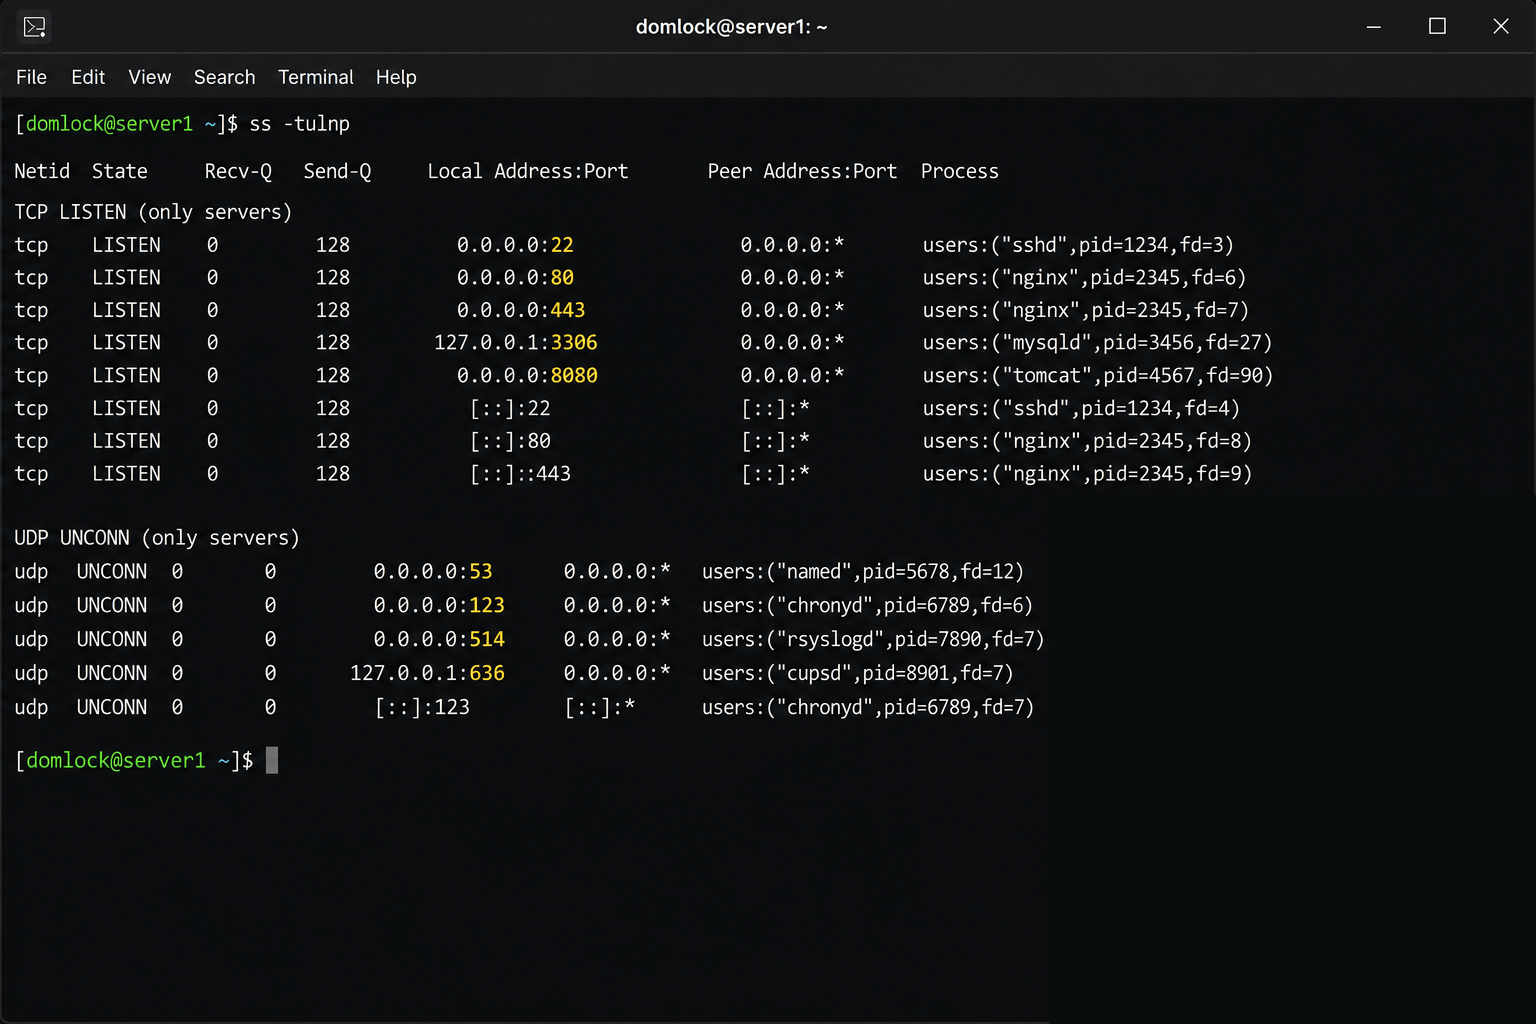Click the rsyslogd process entry pid=7890

click(x=873, y=640)
